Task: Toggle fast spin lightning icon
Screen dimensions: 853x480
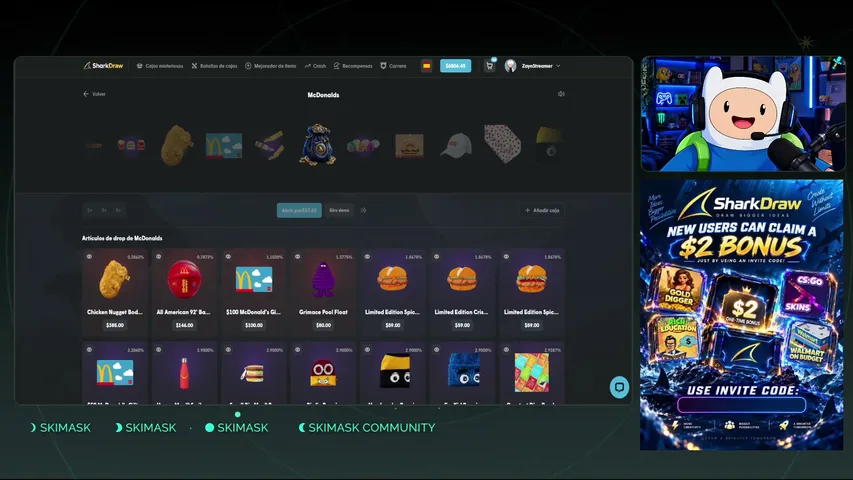Action: click(x=363, y=210)
